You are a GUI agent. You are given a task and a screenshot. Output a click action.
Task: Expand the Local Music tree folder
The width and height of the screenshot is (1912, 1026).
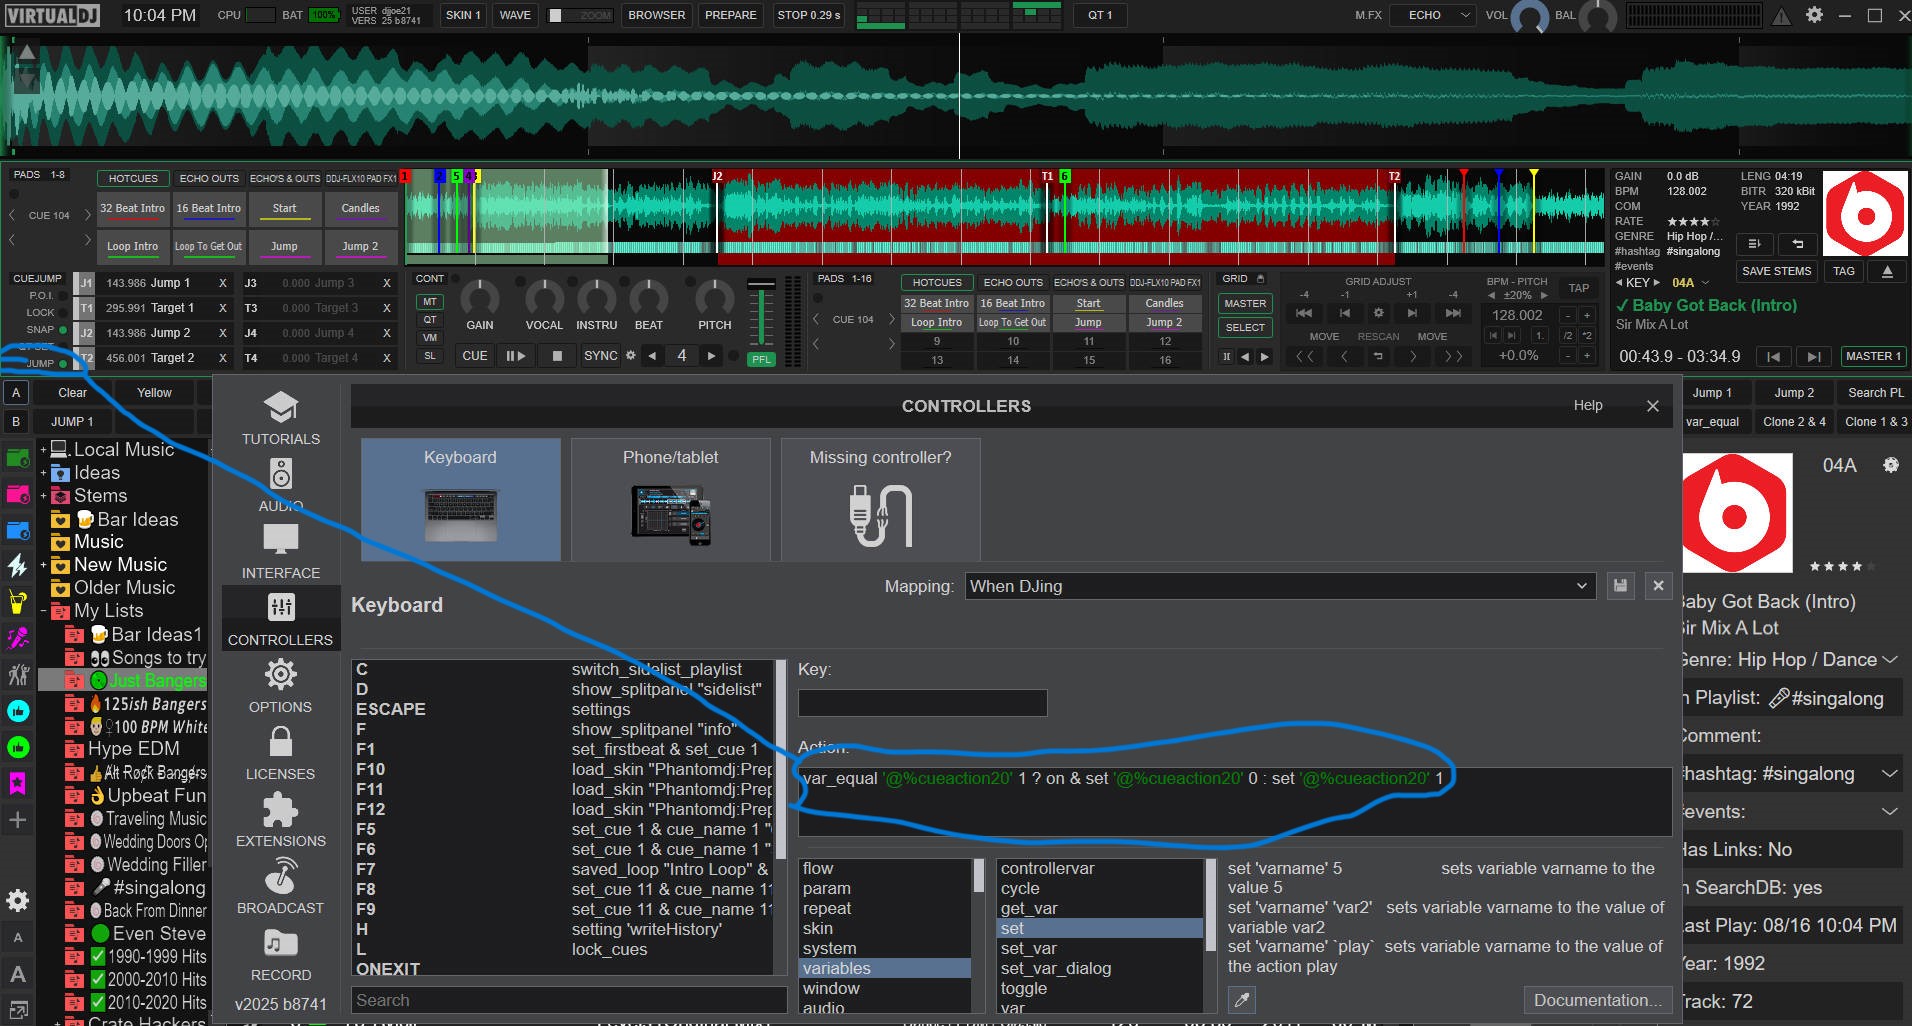coord(43,450)
